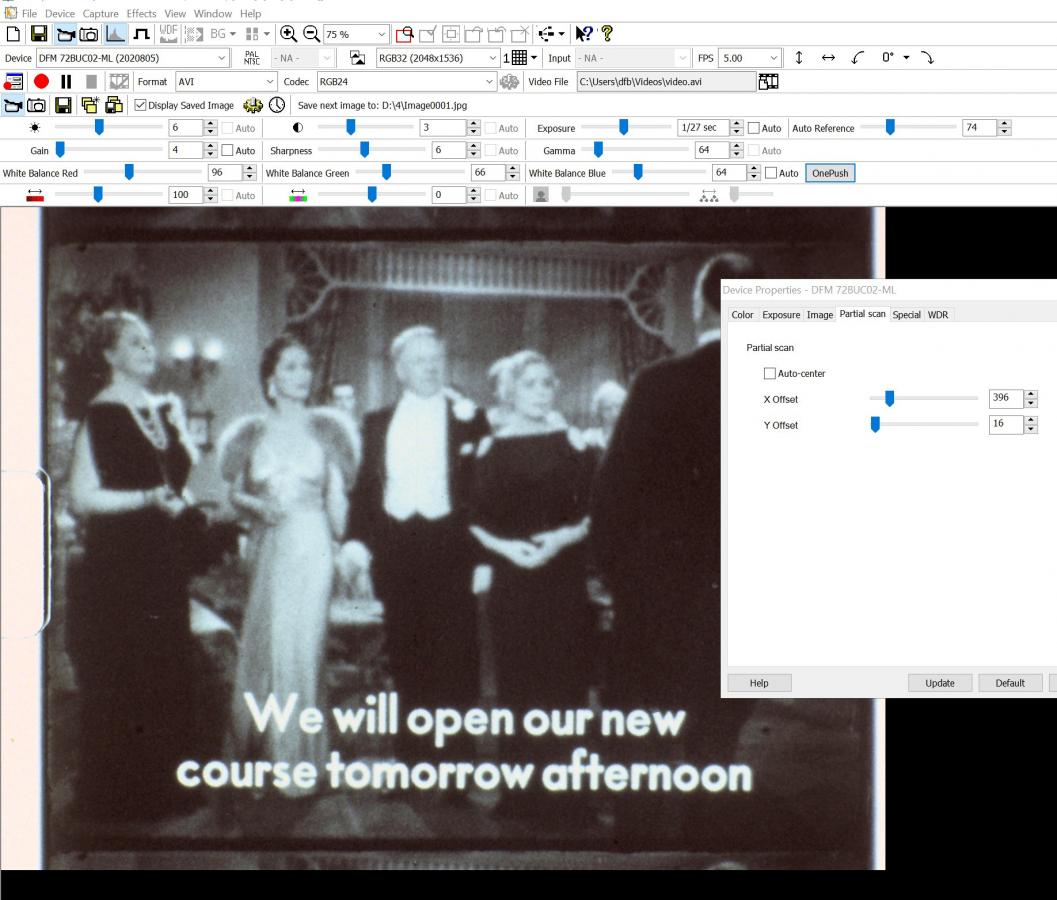Click the Video File path field
This screenshot has width=1057, height=900.
pos(666,82)
